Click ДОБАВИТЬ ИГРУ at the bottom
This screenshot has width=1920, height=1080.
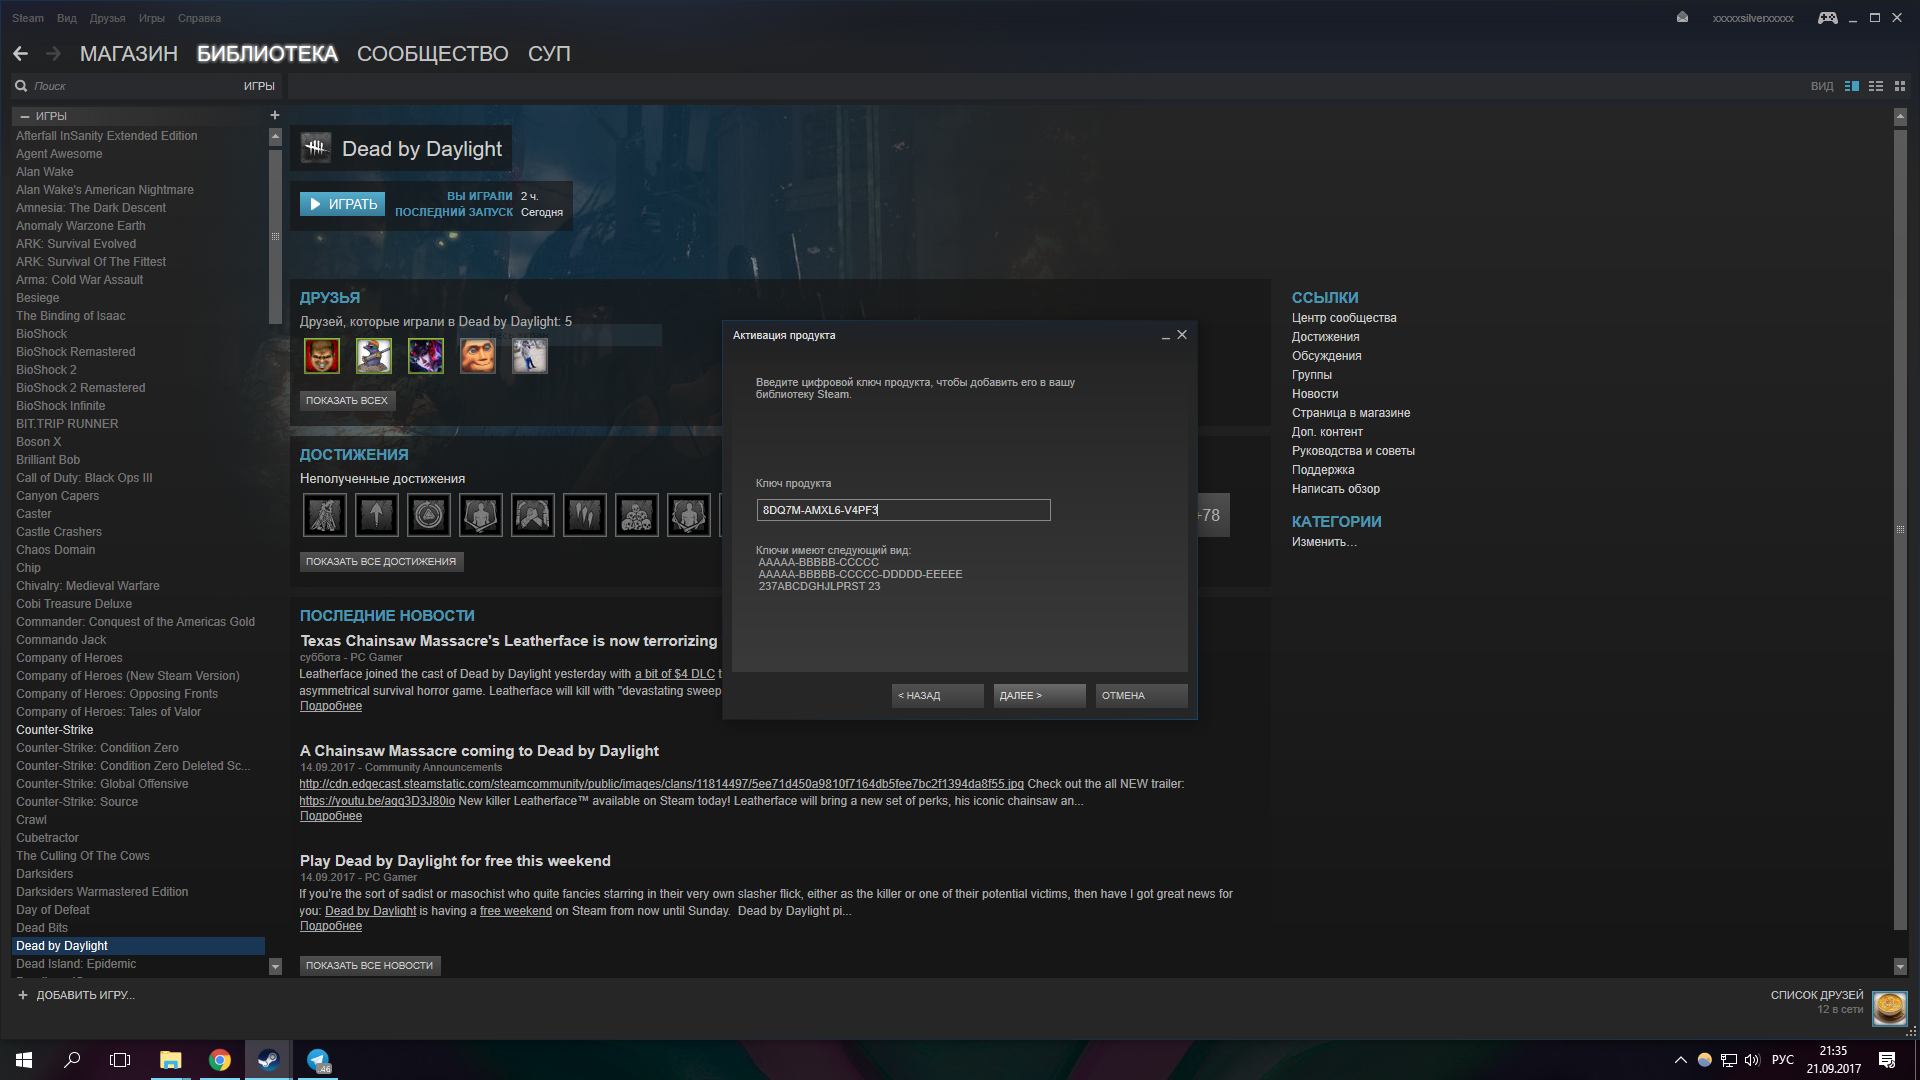pos(76,995)
